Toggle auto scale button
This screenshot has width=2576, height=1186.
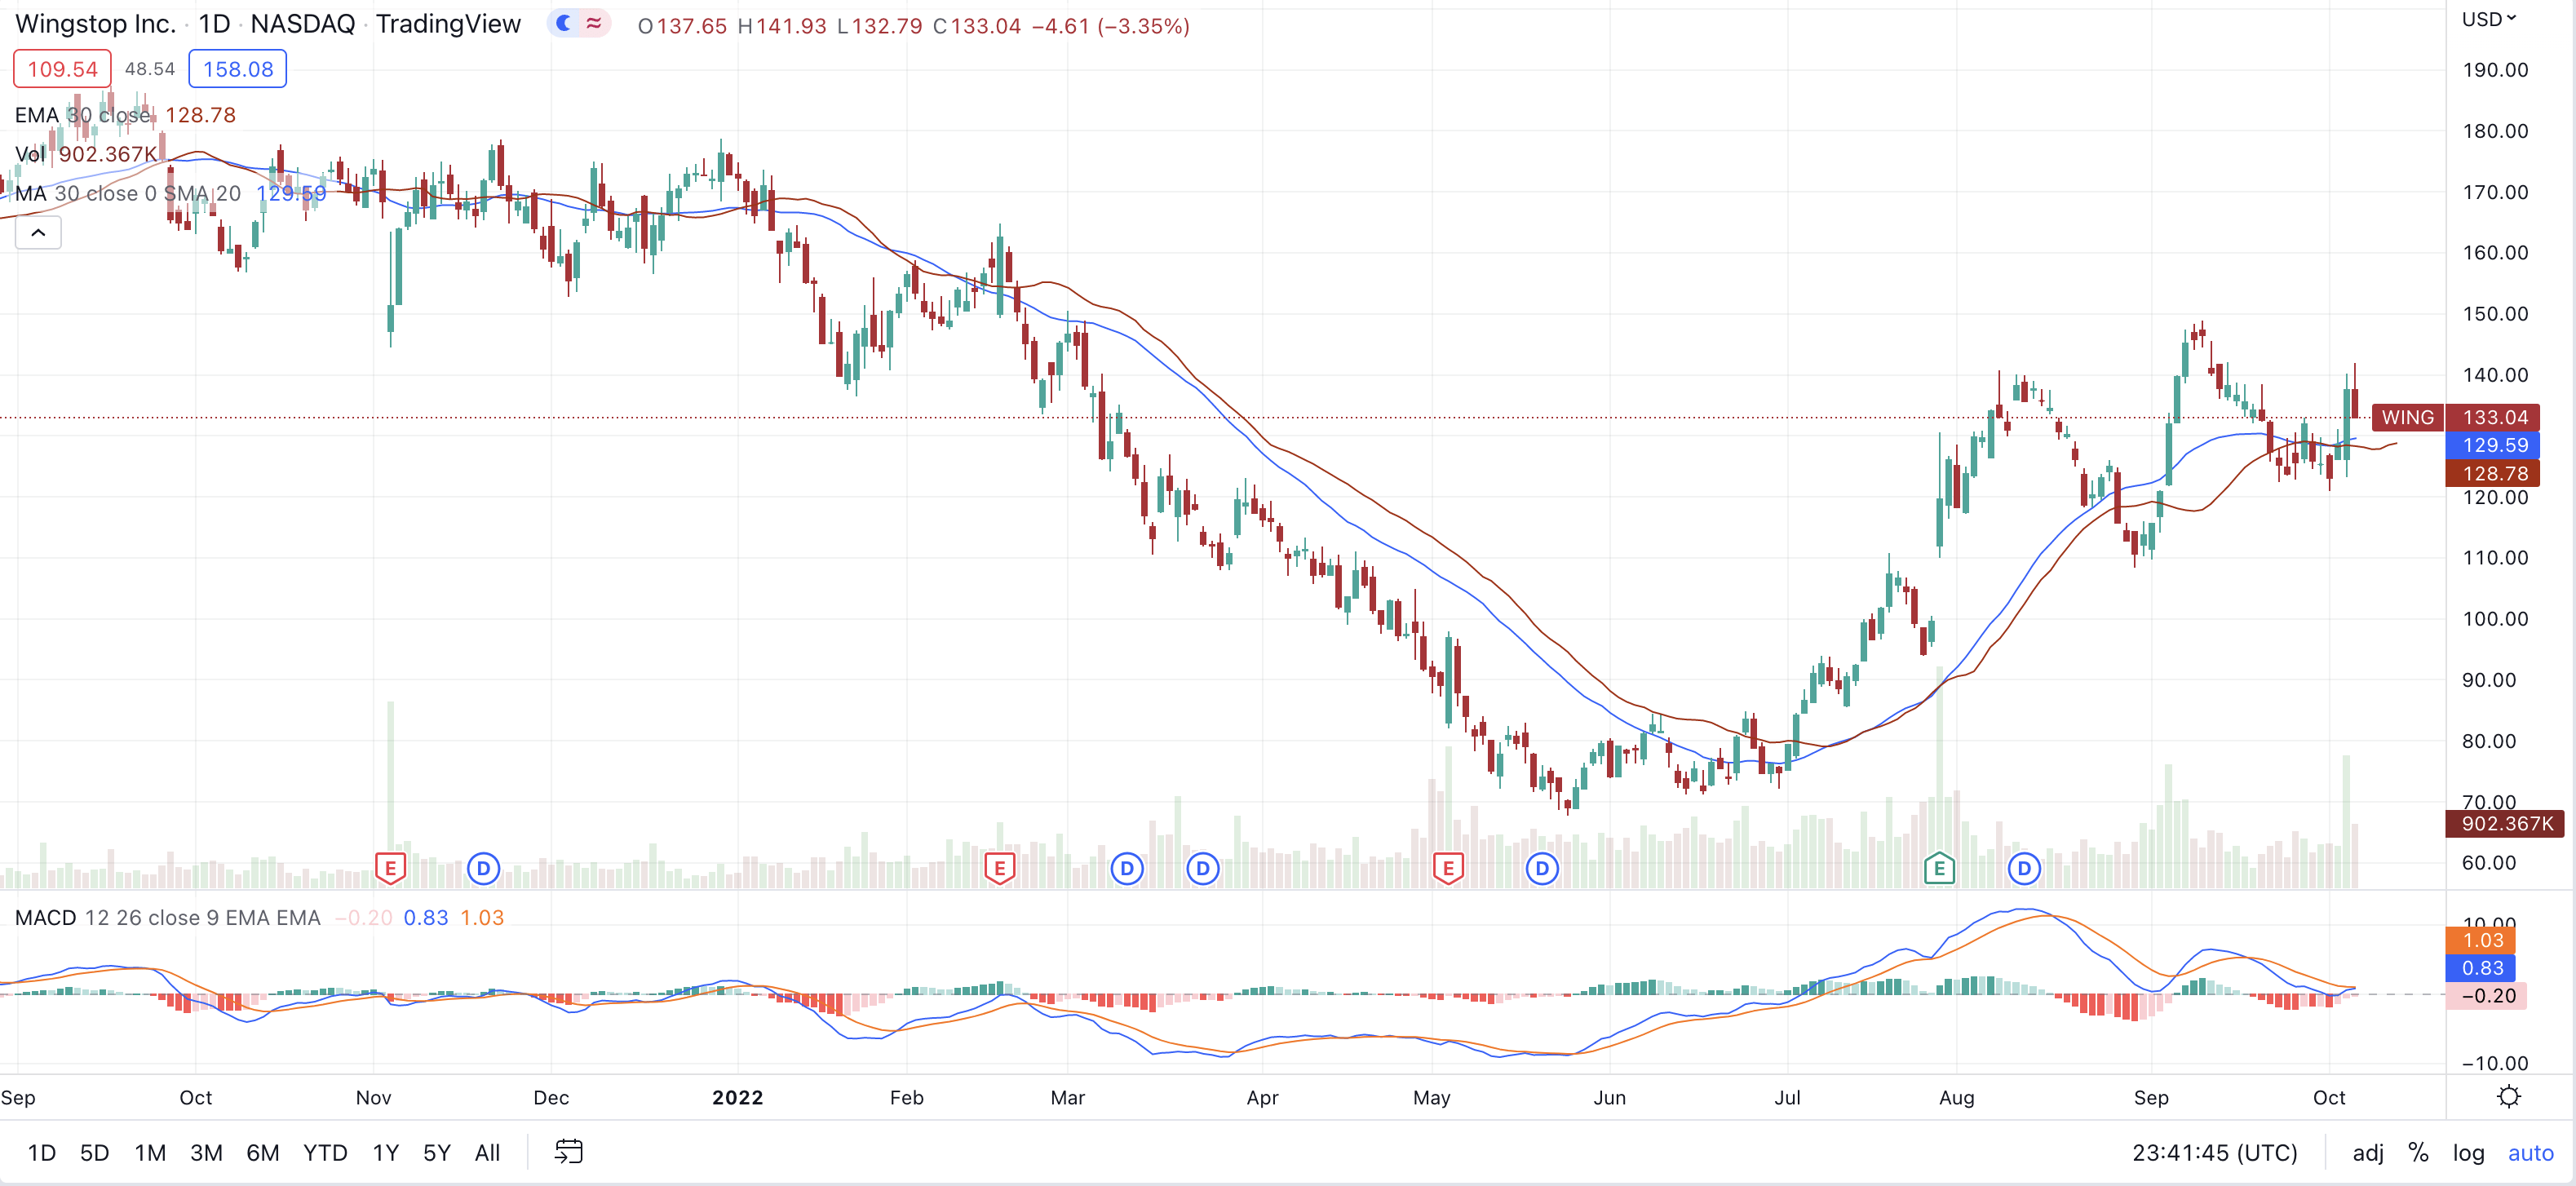[x=2530, y=1153]
